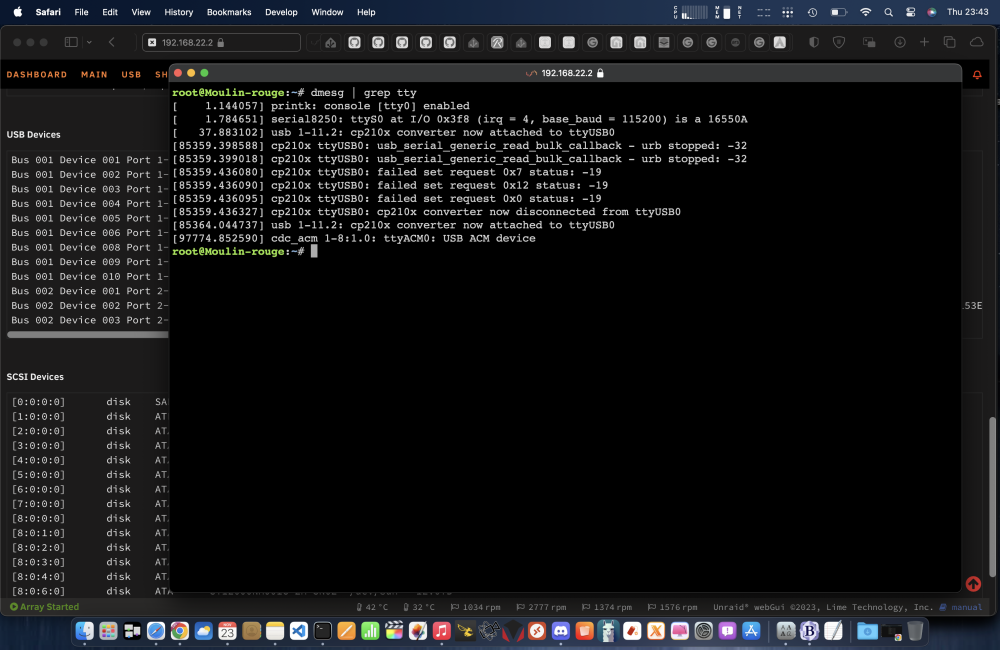
Task: Show the Safari tab overview
Action: pyautogui.click(x=949, y=42)
